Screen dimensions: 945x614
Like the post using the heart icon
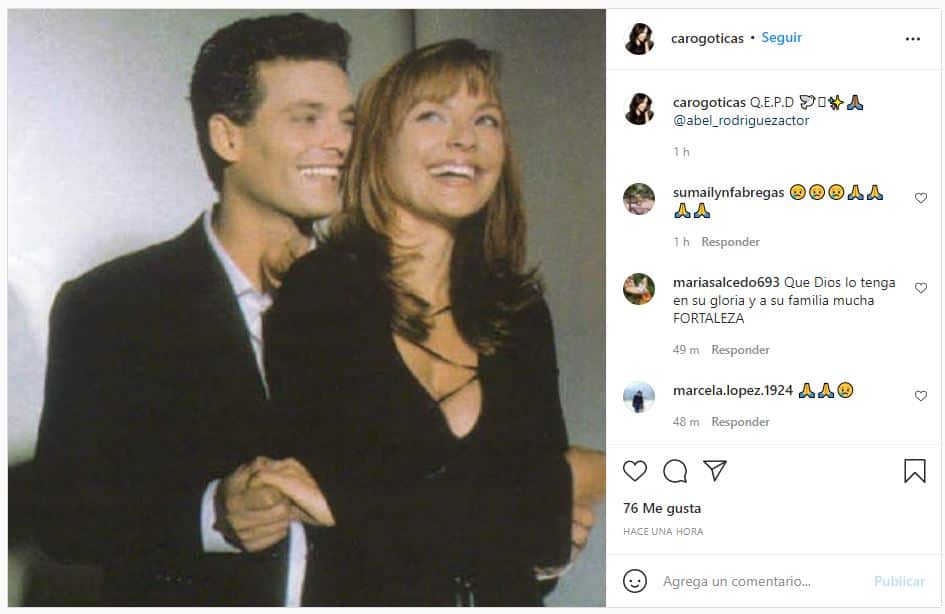635,470
